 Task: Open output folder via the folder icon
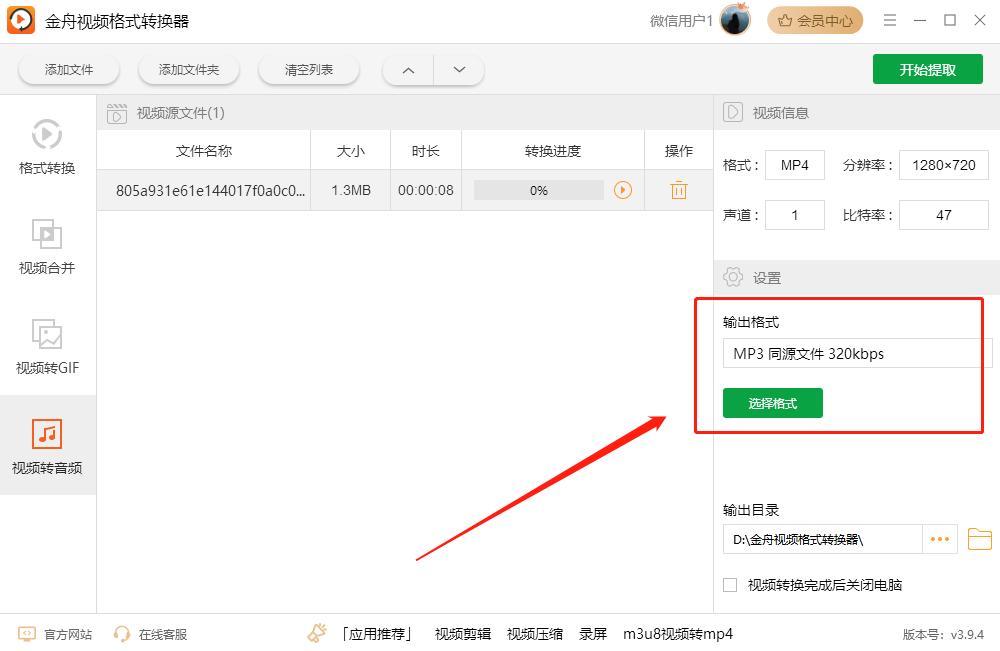click(981, 538)
